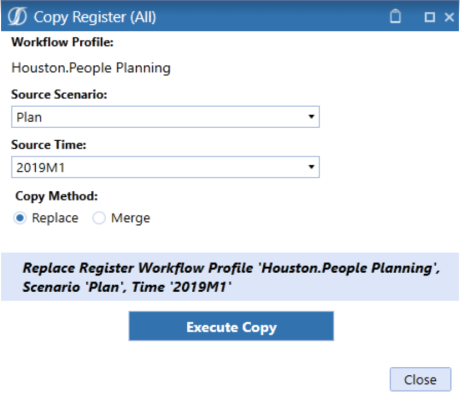This screenshot has height=400, width=460.
Task: Click the Copy Method label
Action: tap(57, 196)
